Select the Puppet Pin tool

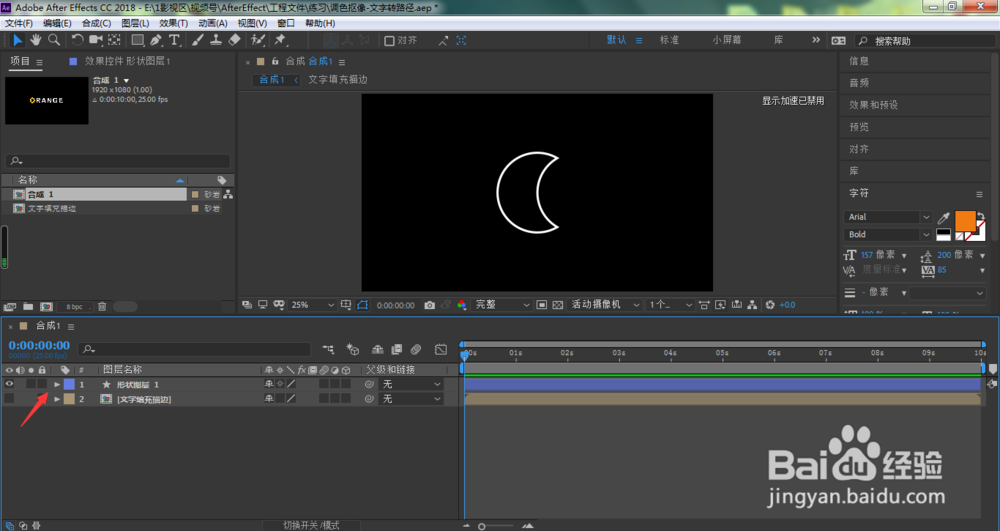pos(280,40)
